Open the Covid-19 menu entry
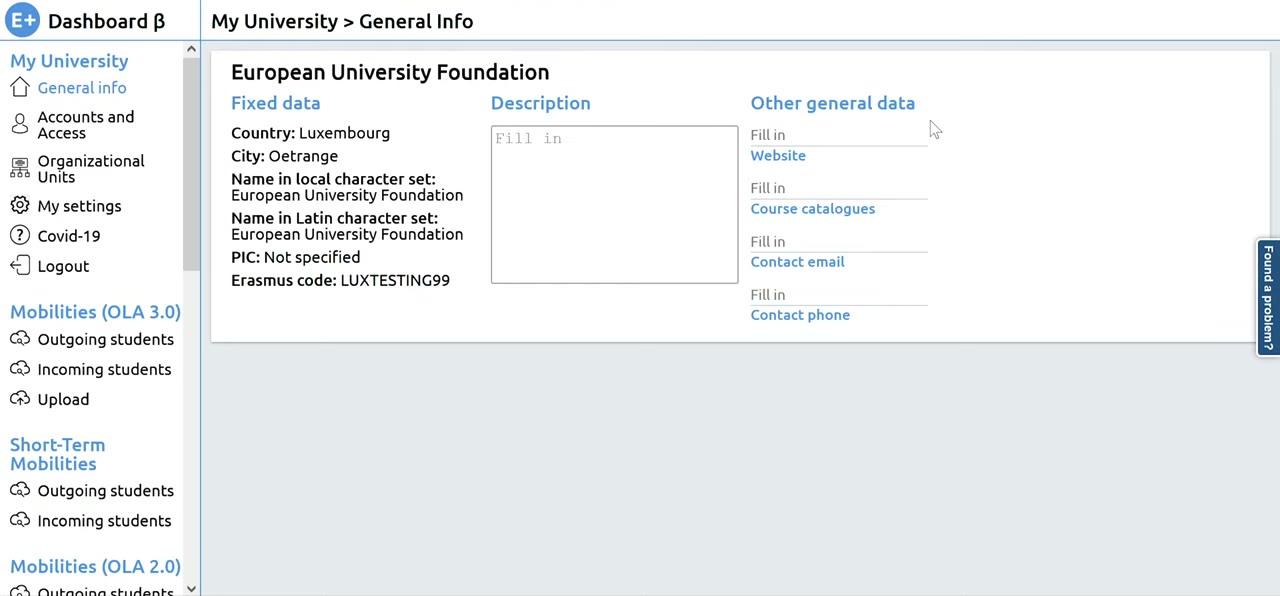The height and width of the screenshot is (596, 1280). (x=69, y=236)
